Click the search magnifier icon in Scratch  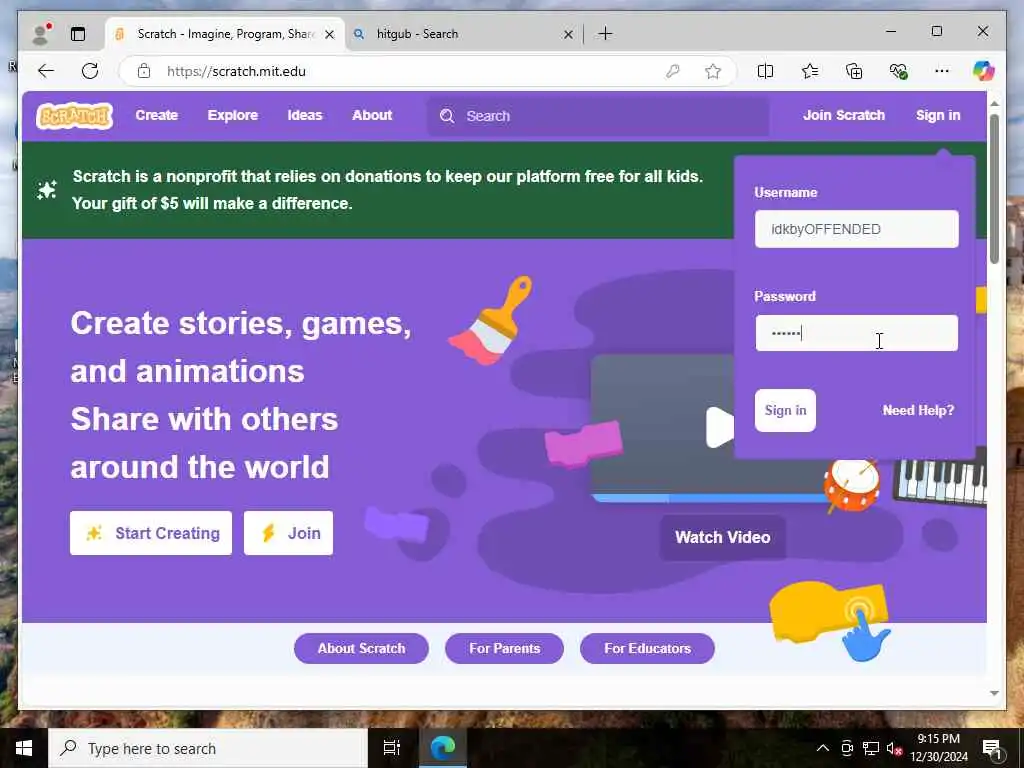(x=447, y=116)
